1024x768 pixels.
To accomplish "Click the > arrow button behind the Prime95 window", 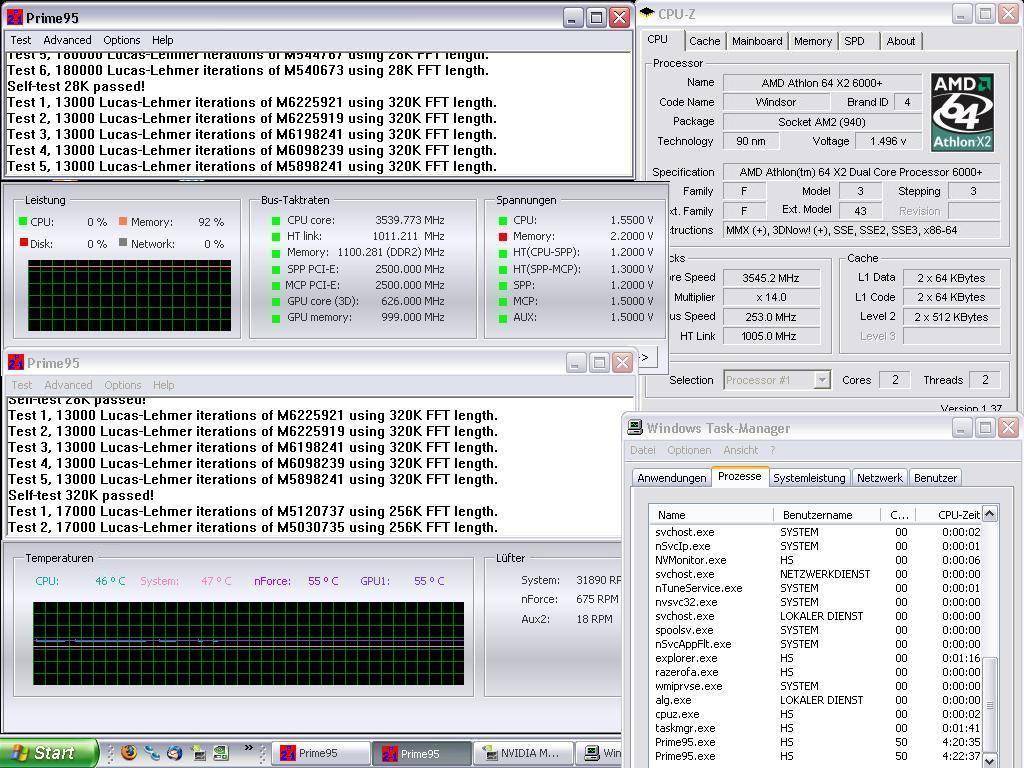I will pos(645,357).
